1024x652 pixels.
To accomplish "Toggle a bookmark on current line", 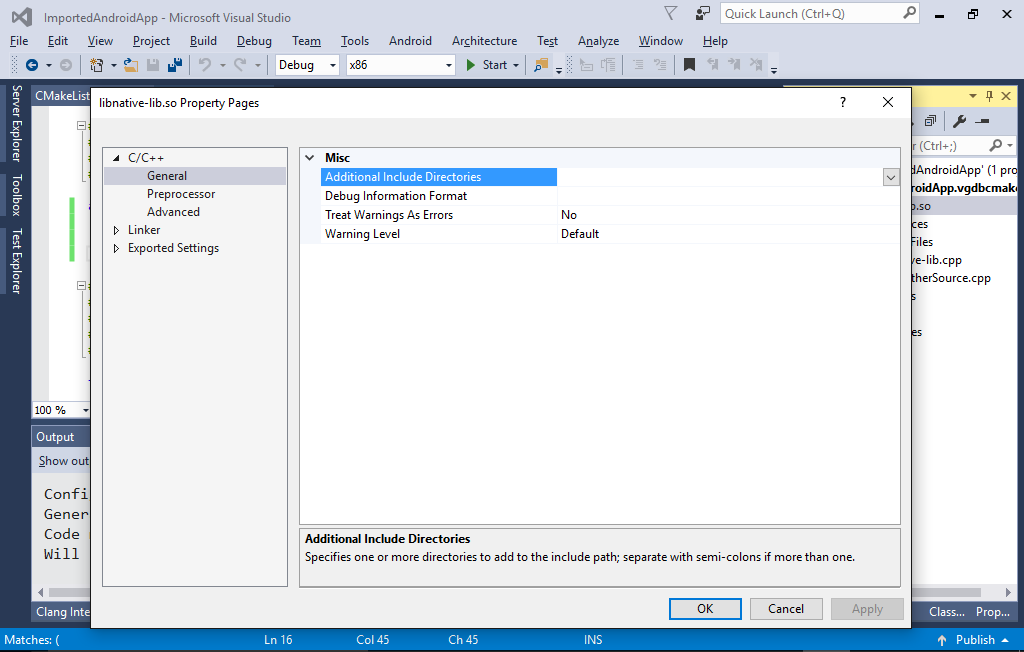I will click(689, 65).
